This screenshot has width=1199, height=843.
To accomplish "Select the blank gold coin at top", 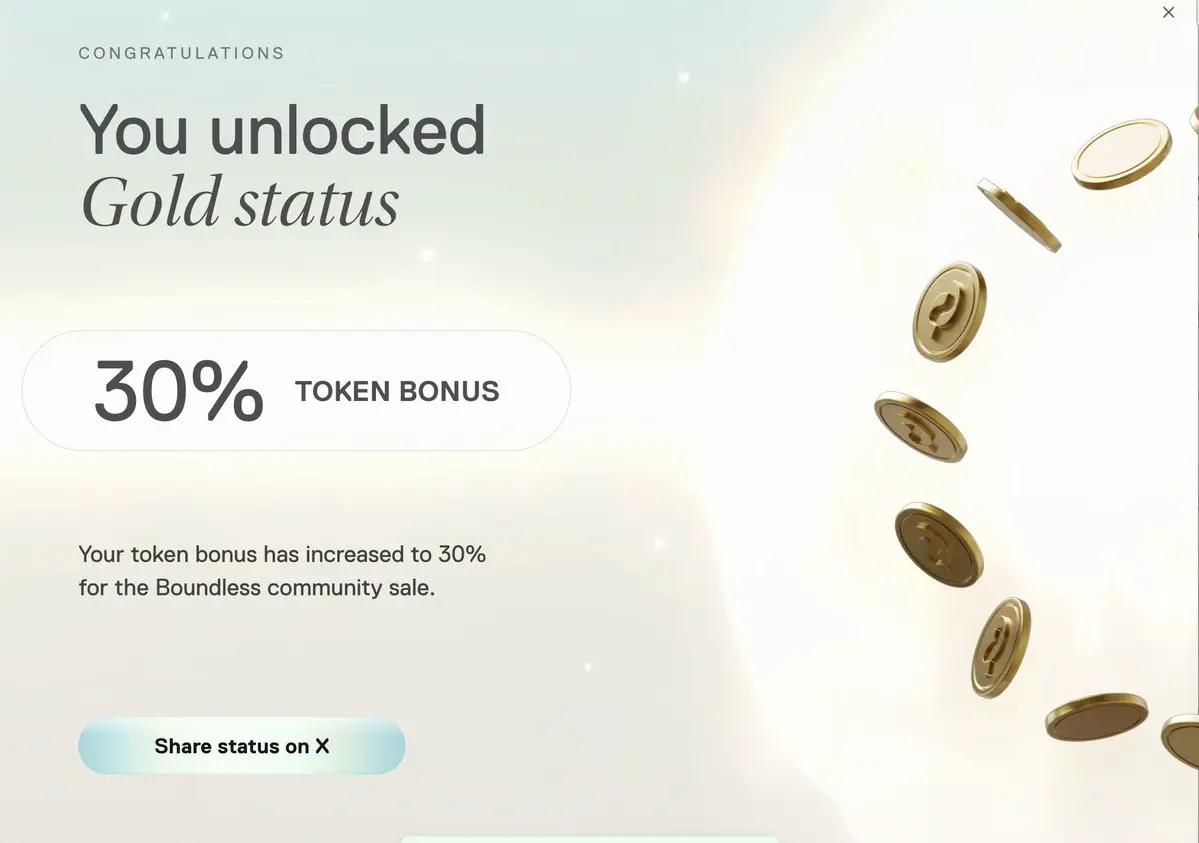I will 1122,154.
